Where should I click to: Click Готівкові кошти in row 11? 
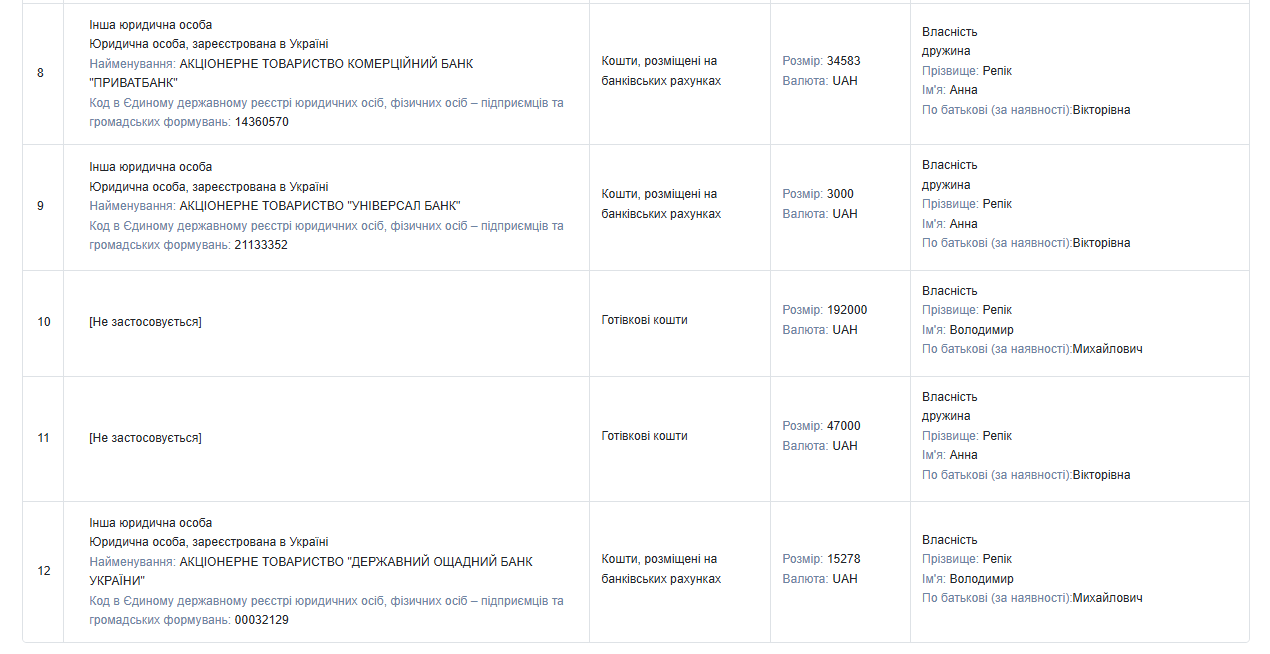(644, 436)
